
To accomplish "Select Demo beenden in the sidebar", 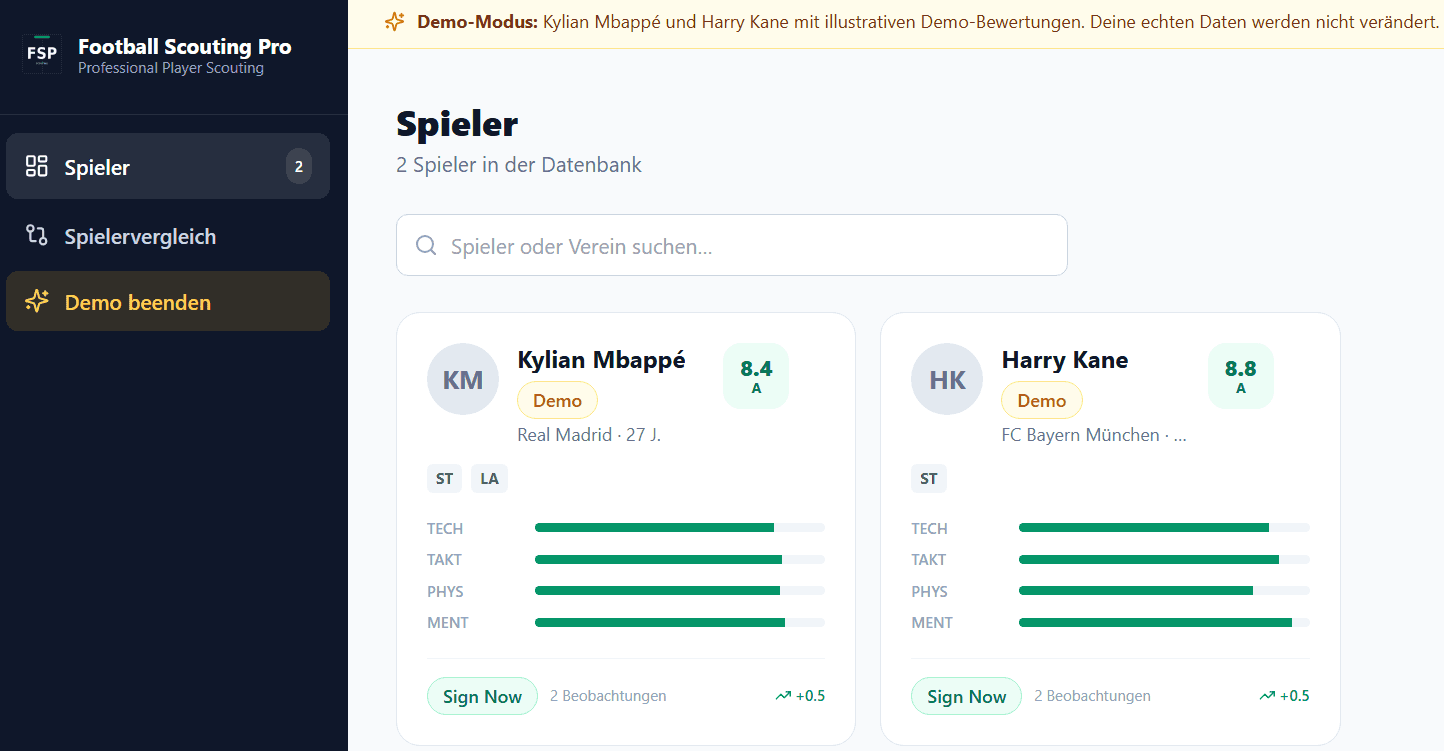I will coord(168,302).
